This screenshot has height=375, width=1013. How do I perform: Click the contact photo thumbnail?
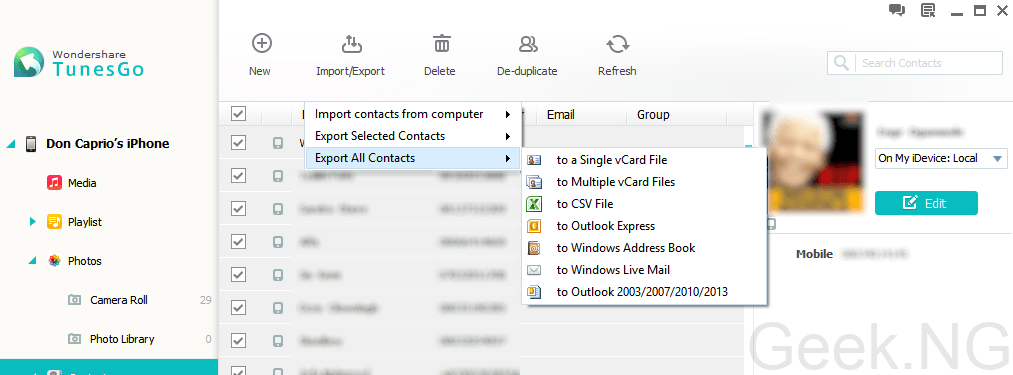pyautogui.click(x=813, y=162)
